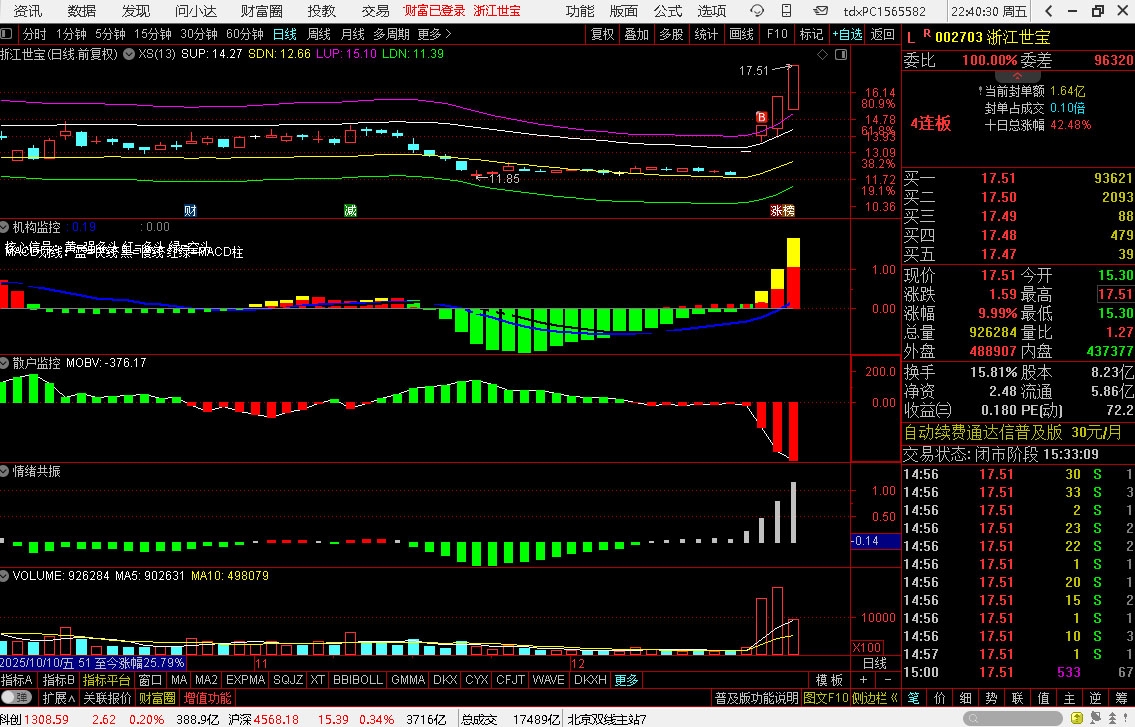Click the 模板 button
This screenshot has width=1135, height=727.
830,680
